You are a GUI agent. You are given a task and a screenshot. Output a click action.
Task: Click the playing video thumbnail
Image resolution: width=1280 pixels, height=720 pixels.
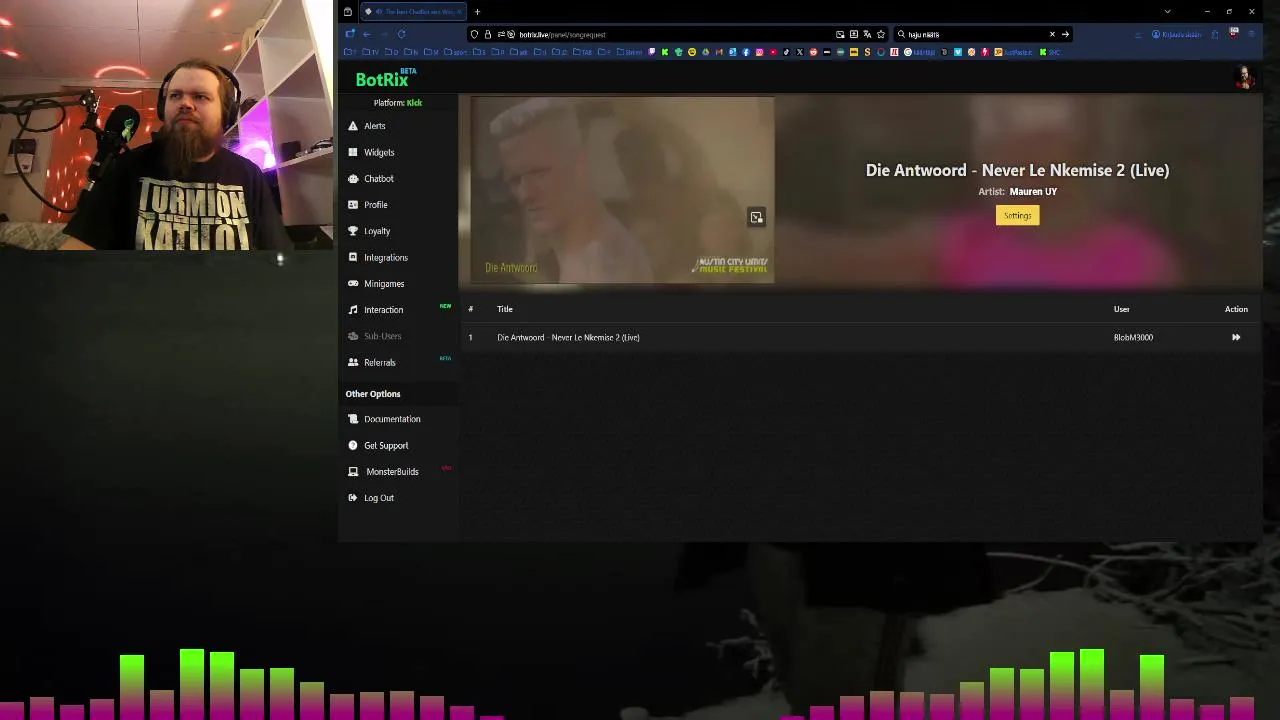pyautogui.click(x=622, y=190)
